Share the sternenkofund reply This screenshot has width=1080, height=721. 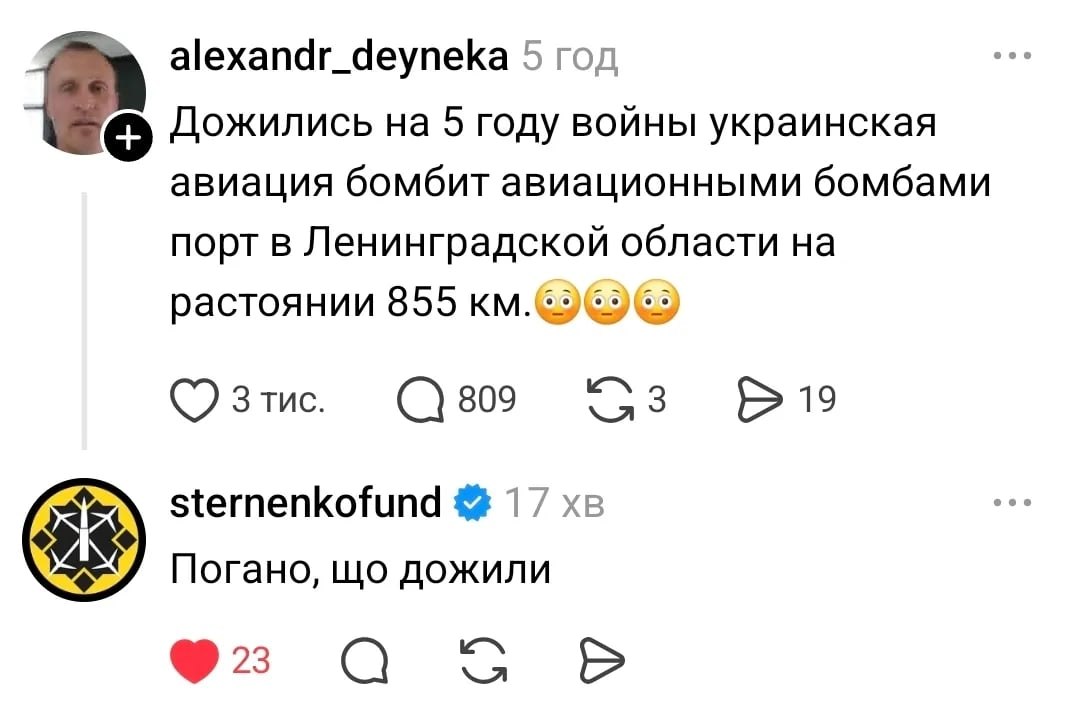click(x=601, y=659)
